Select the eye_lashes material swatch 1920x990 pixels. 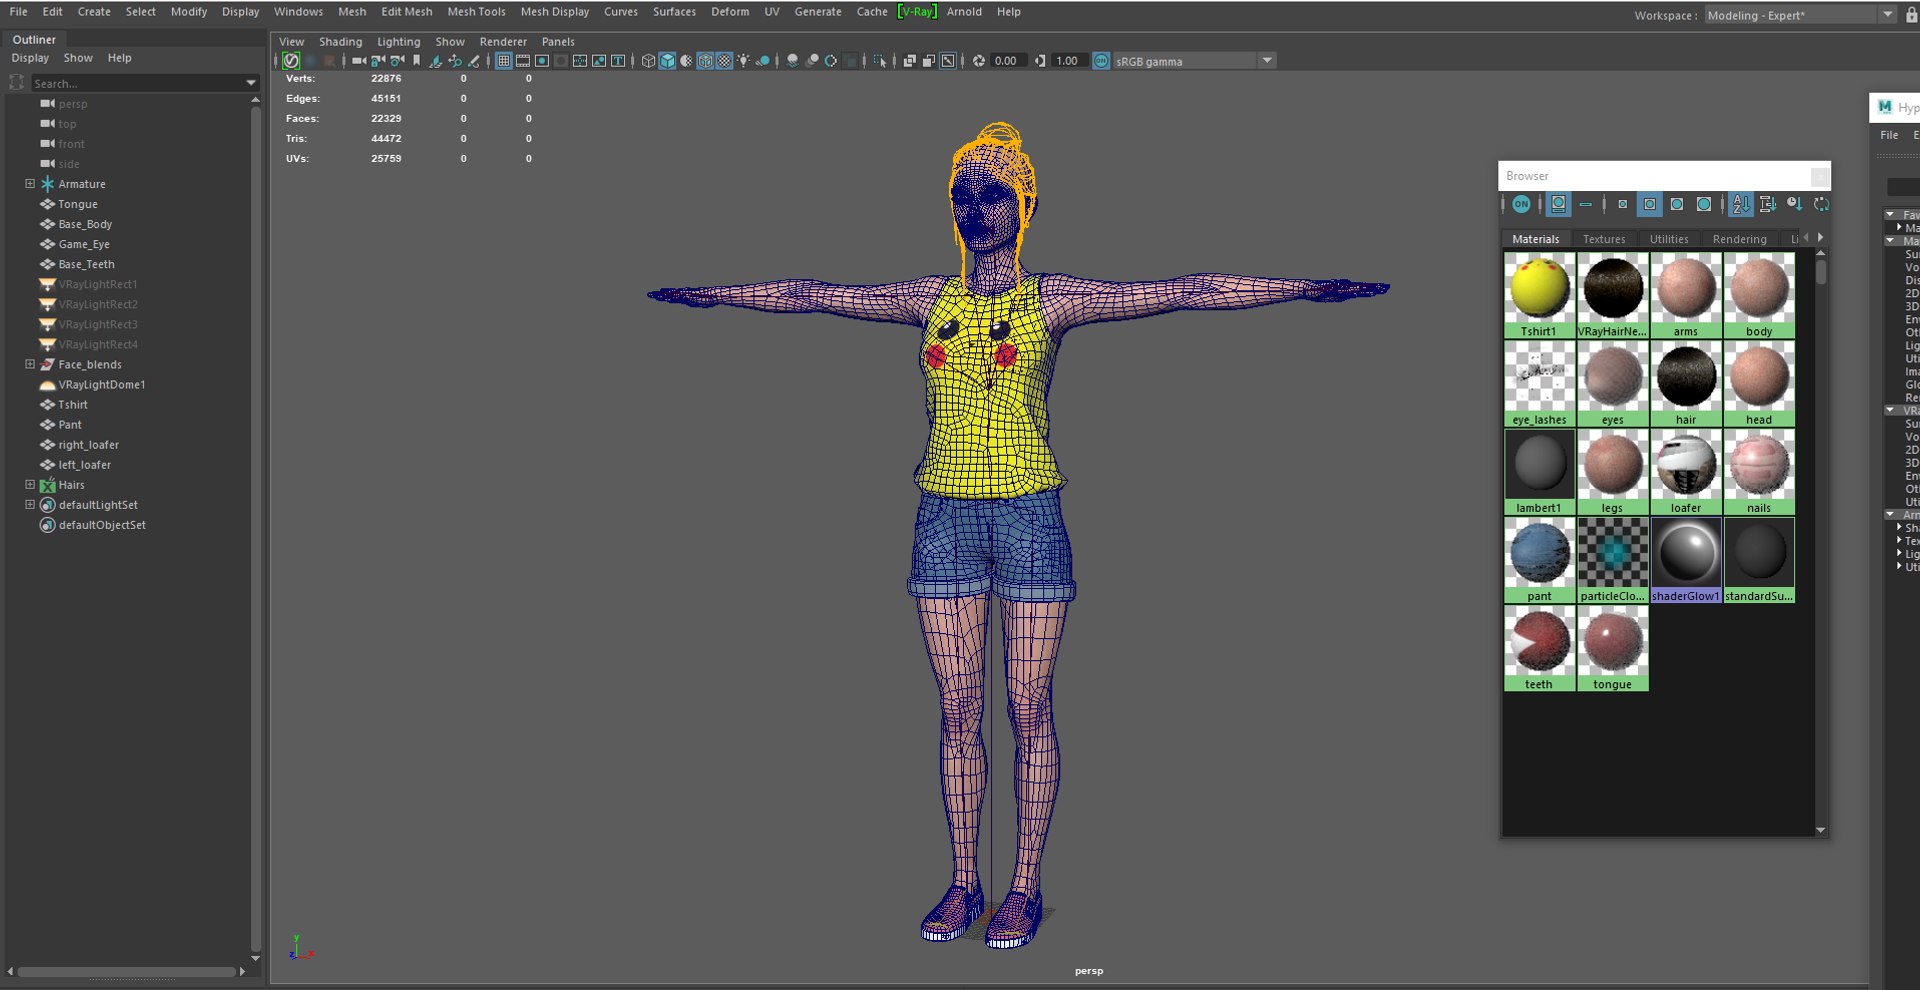point(1539,384)
